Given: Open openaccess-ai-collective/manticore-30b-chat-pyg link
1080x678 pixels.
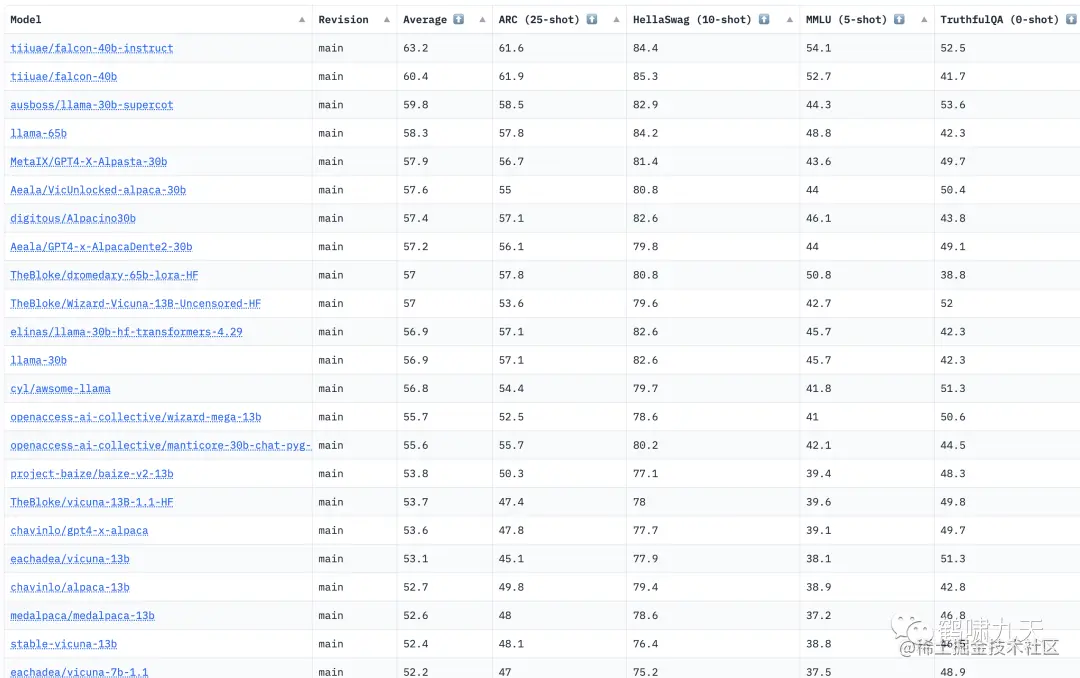Looking at the screenshot, I should [x=160, y=445].
